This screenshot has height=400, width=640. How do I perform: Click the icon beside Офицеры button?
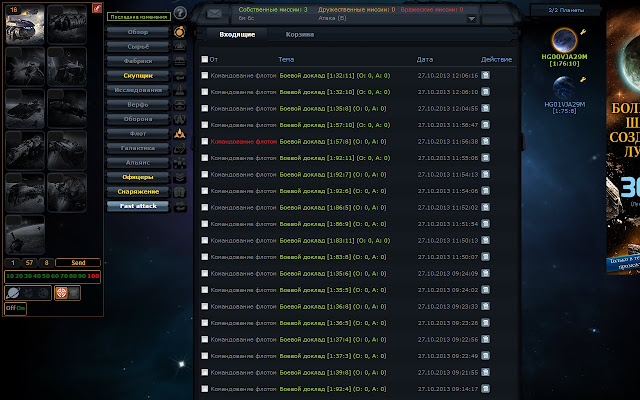pos(180,177)
